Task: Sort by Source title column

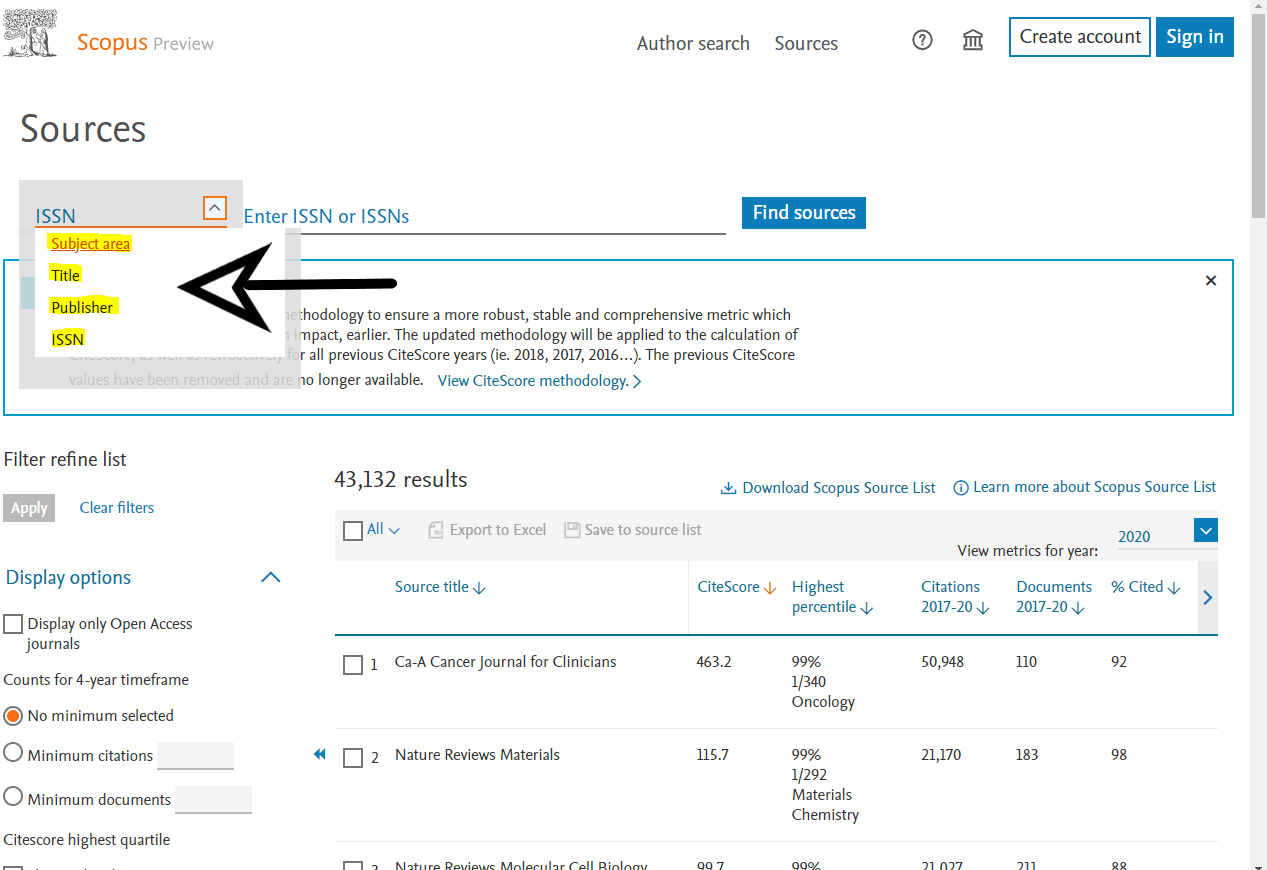Action: pyautogui.click(x=440, y=587)
